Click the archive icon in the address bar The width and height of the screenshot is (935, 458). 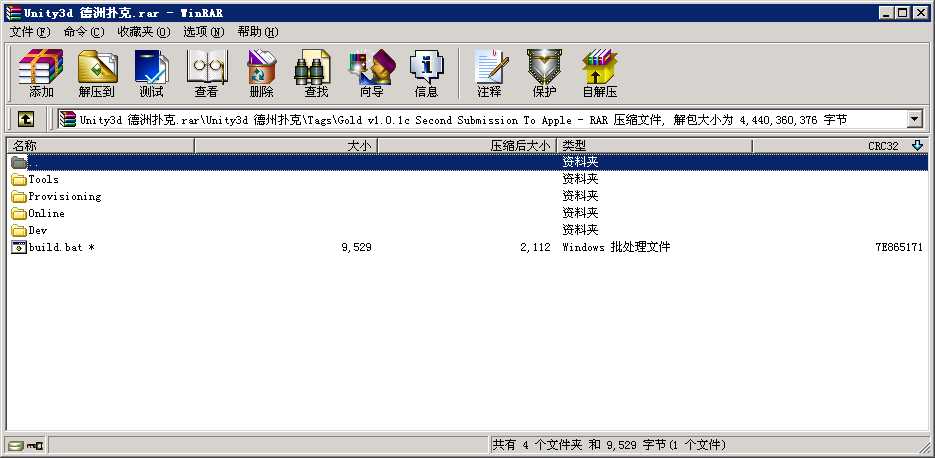pos(67,119)
